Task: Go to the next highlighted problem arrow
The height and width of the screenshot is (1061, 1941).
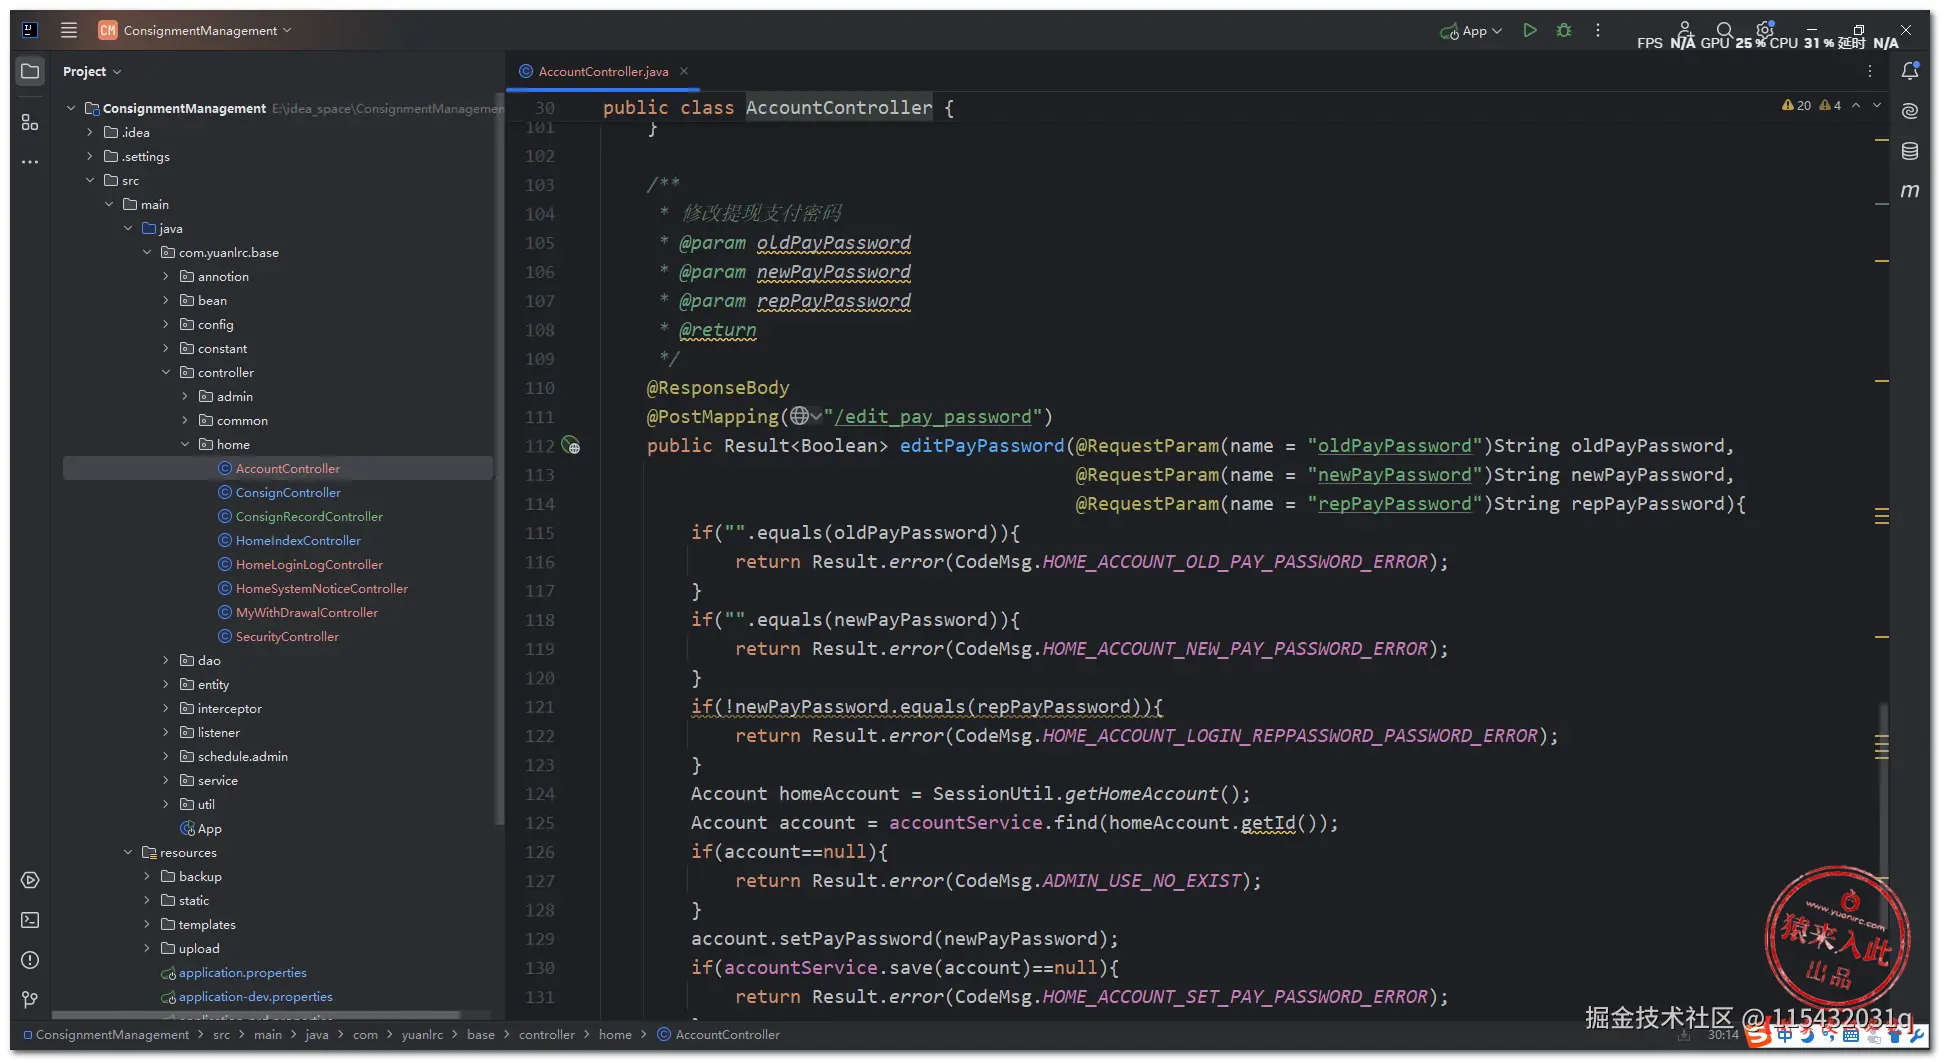Action: click(x=1877, y=105)
